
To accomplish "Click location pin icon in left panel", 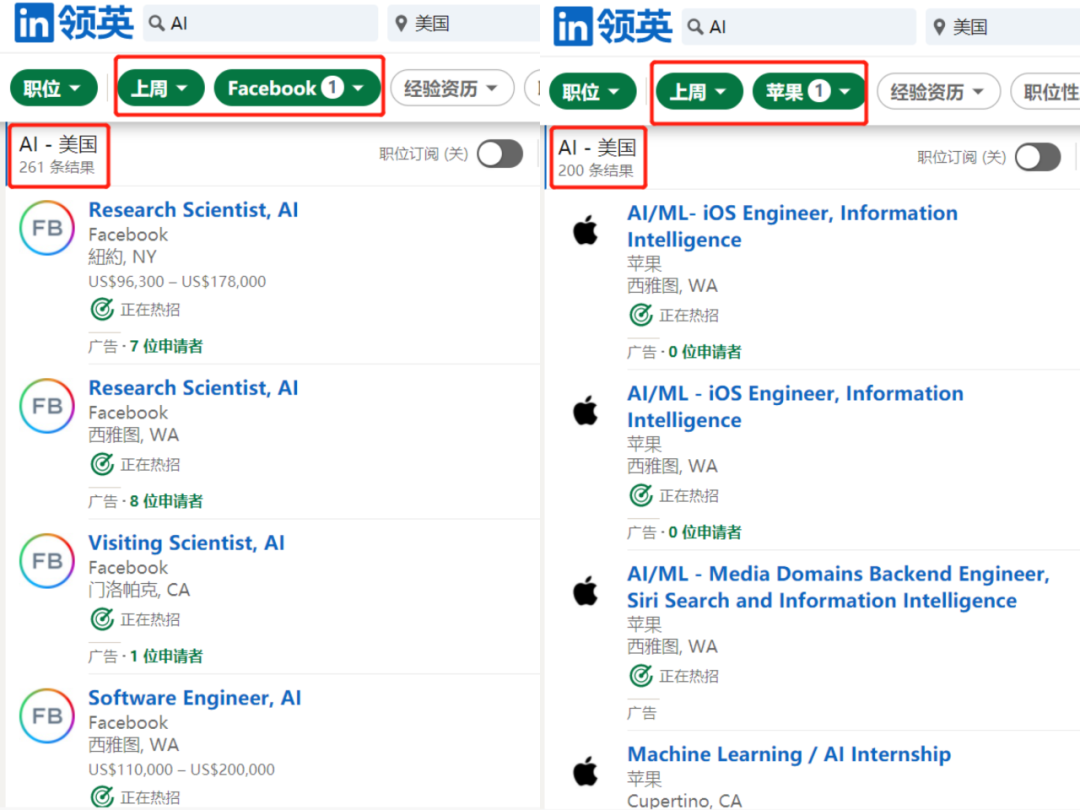I will pyautogui.click(x=402, y=23).
